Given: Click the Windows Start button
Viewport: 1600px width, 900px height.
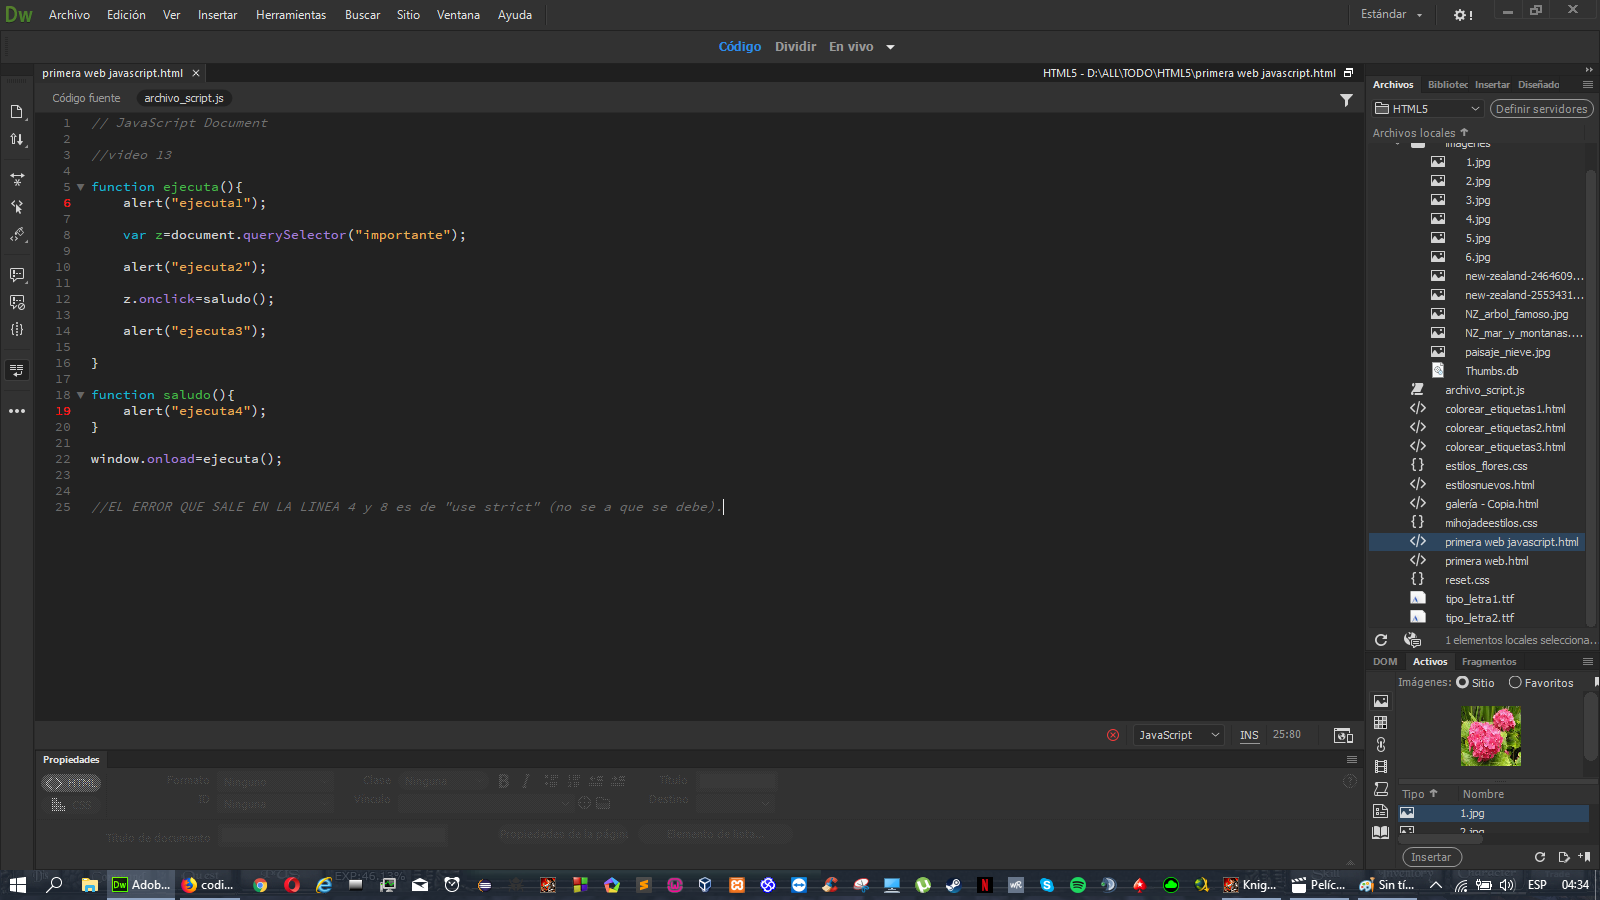Looking at the screenshot, I should 17,885.
